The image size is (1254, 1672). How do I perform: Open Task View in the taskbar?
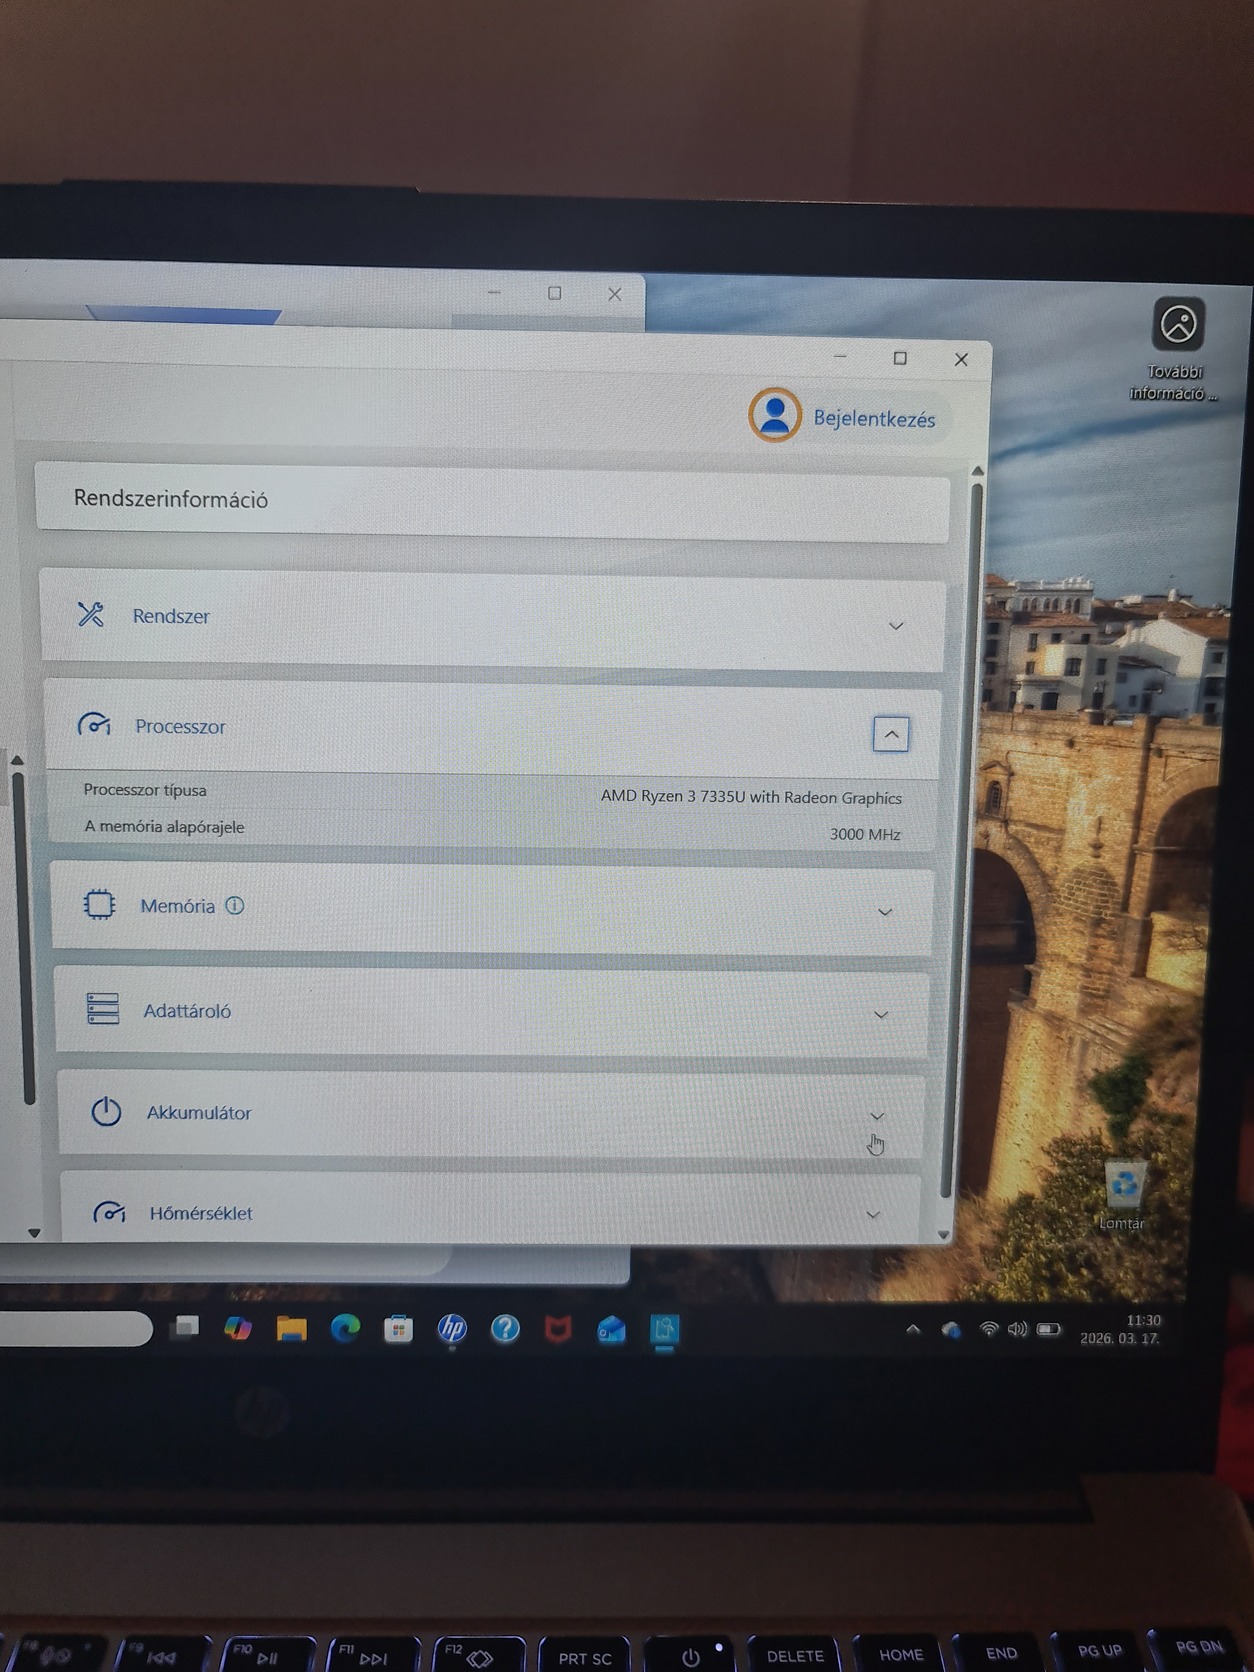[184, 1327]
